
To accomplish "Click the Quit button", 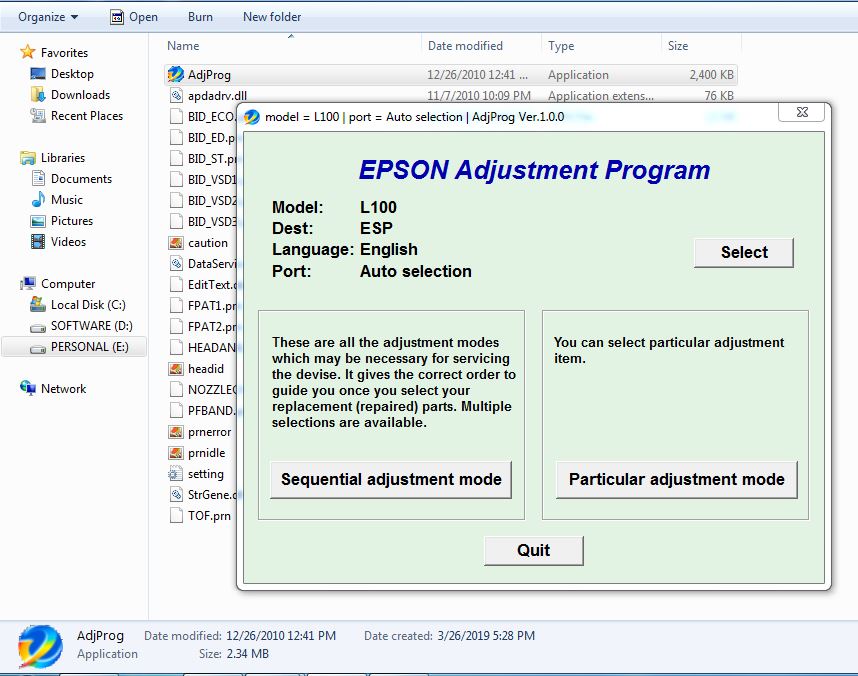I will [x=534, y=550].
